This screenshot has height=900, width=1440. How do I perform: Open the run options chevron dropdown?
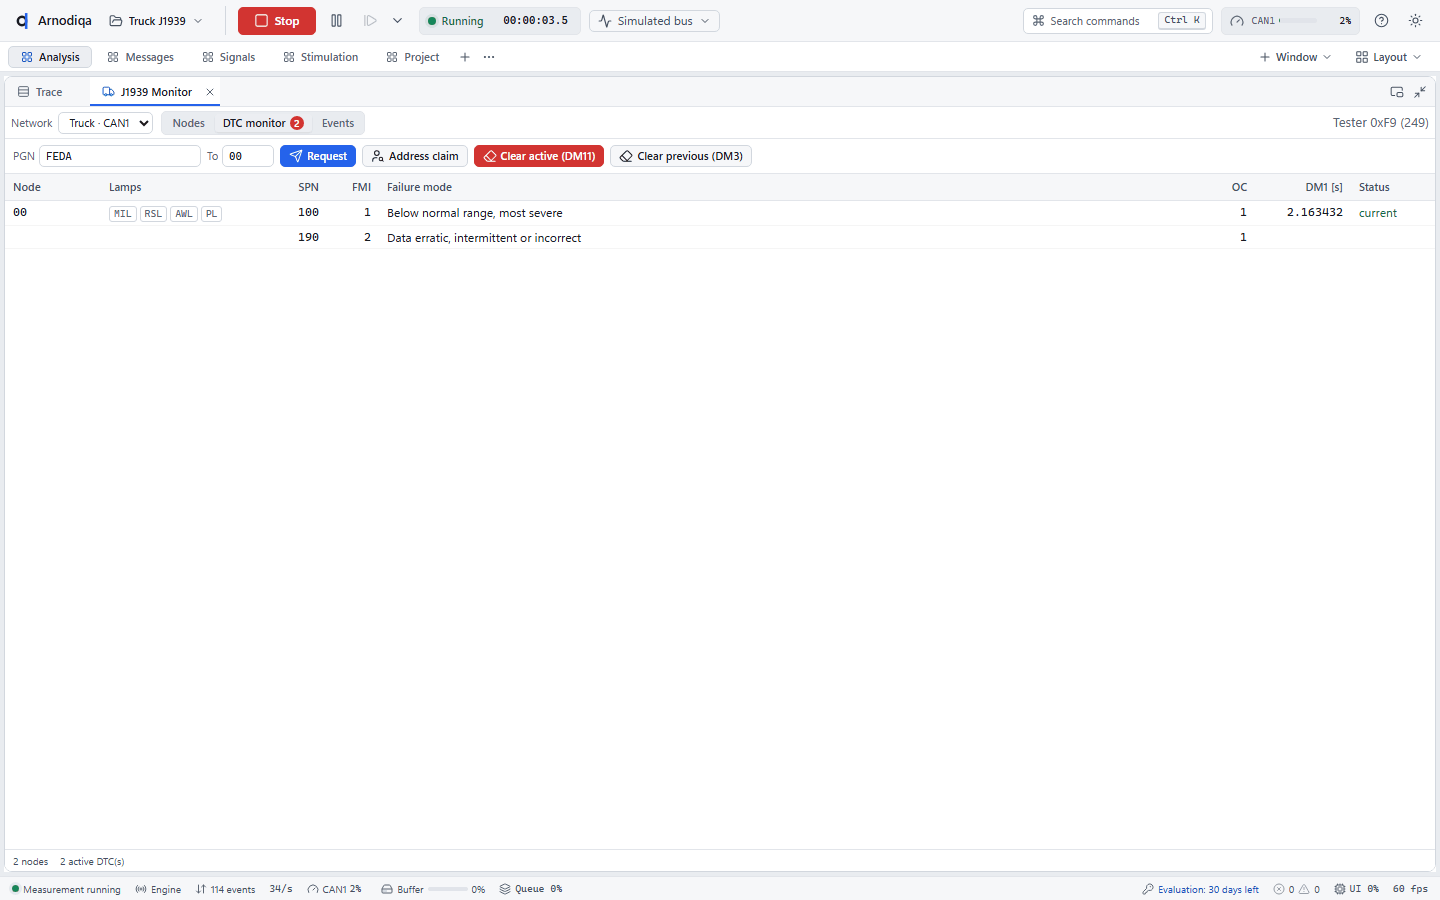pos(397,21)
